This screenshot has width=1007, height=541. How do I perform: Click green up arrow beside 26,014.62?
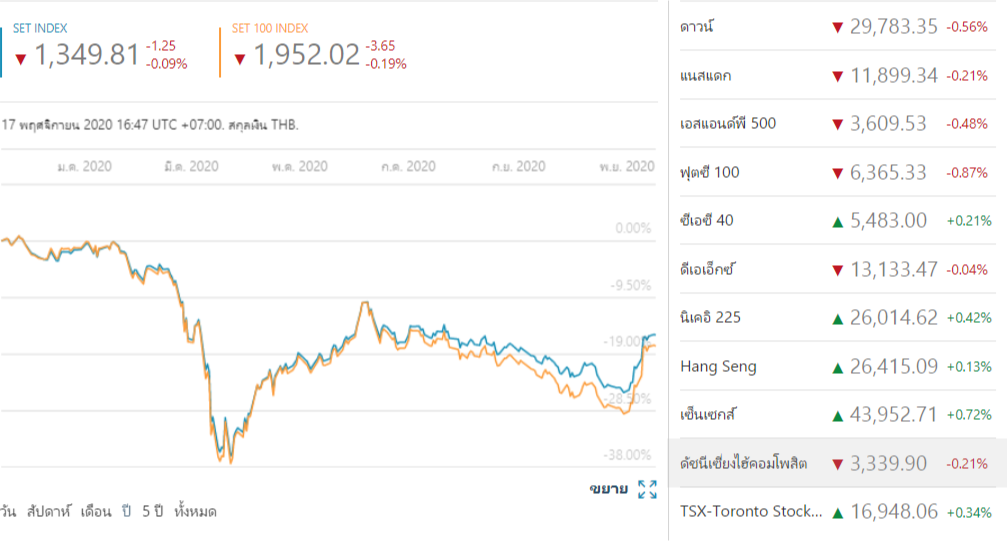tap(838, 319)
